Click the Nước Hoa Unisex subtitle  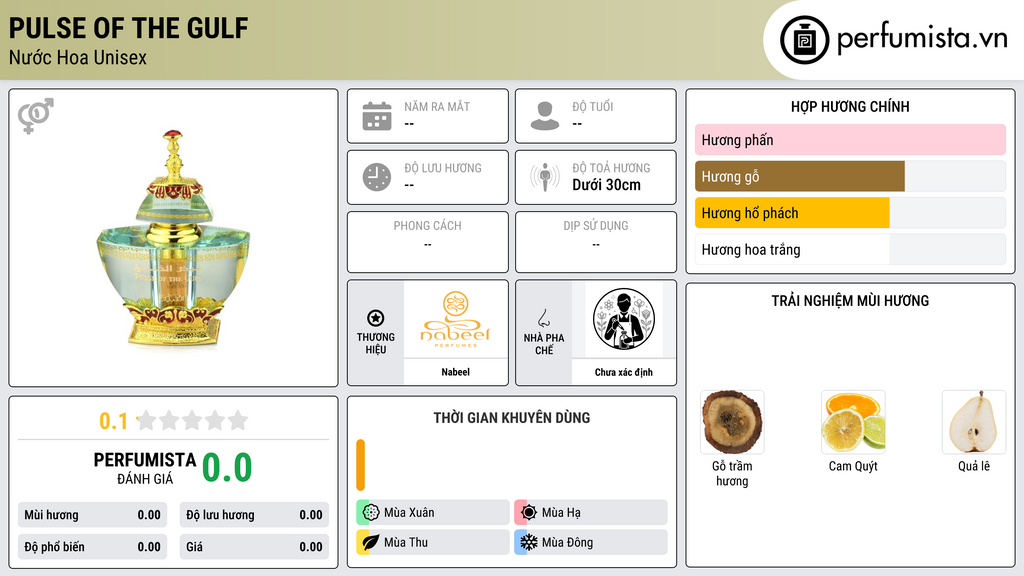[78, 57]
